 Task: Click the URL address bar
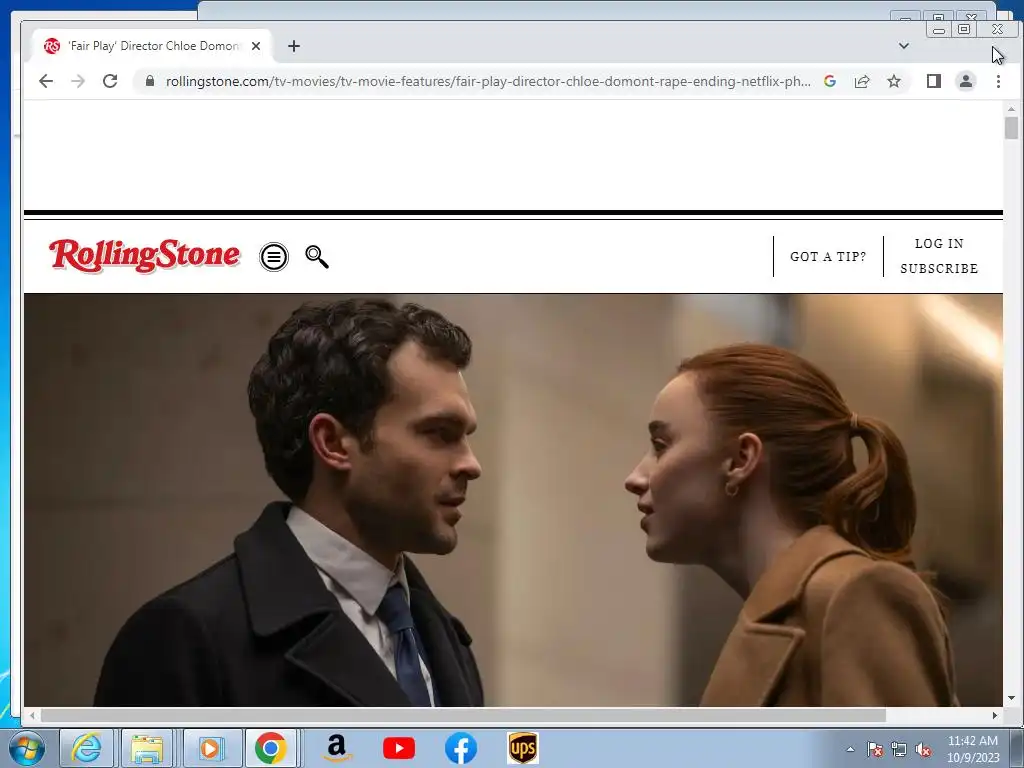[487, 81]
